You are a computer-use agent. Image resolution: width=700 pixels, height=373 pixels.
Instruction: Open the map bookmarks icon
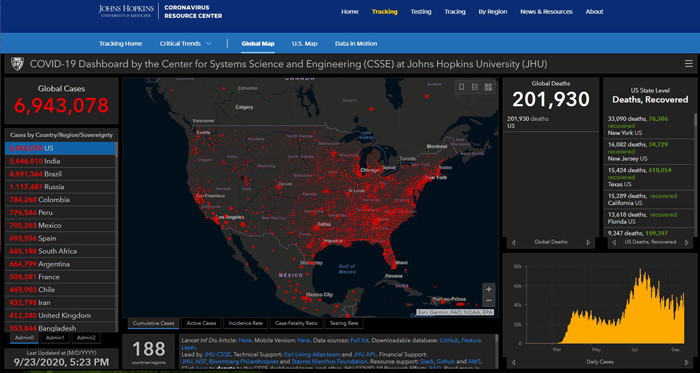pos(462,87)
